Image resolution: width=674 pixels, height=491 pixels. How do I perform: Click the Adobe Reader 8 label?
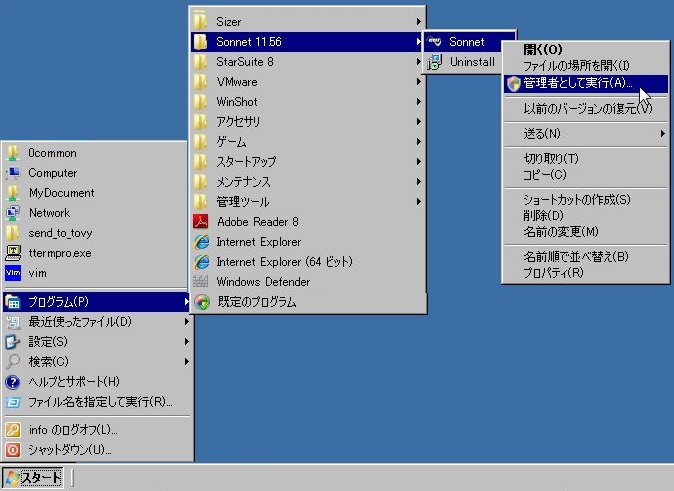pos(257,222)
